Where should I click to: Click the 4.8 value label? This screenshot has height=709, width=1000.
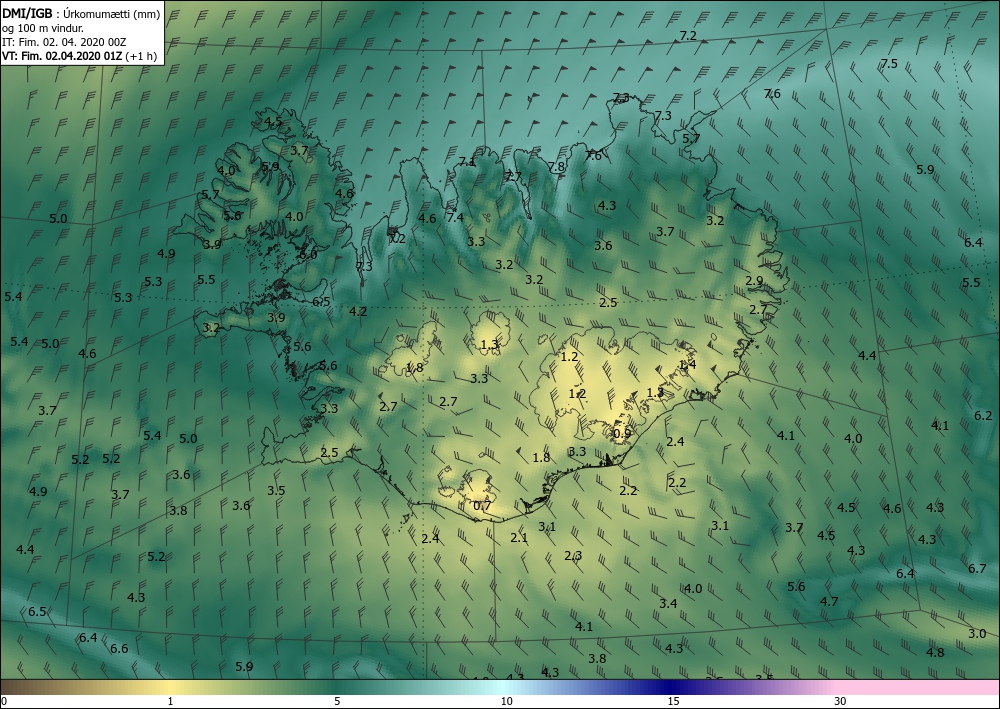[x=935, y=652]
